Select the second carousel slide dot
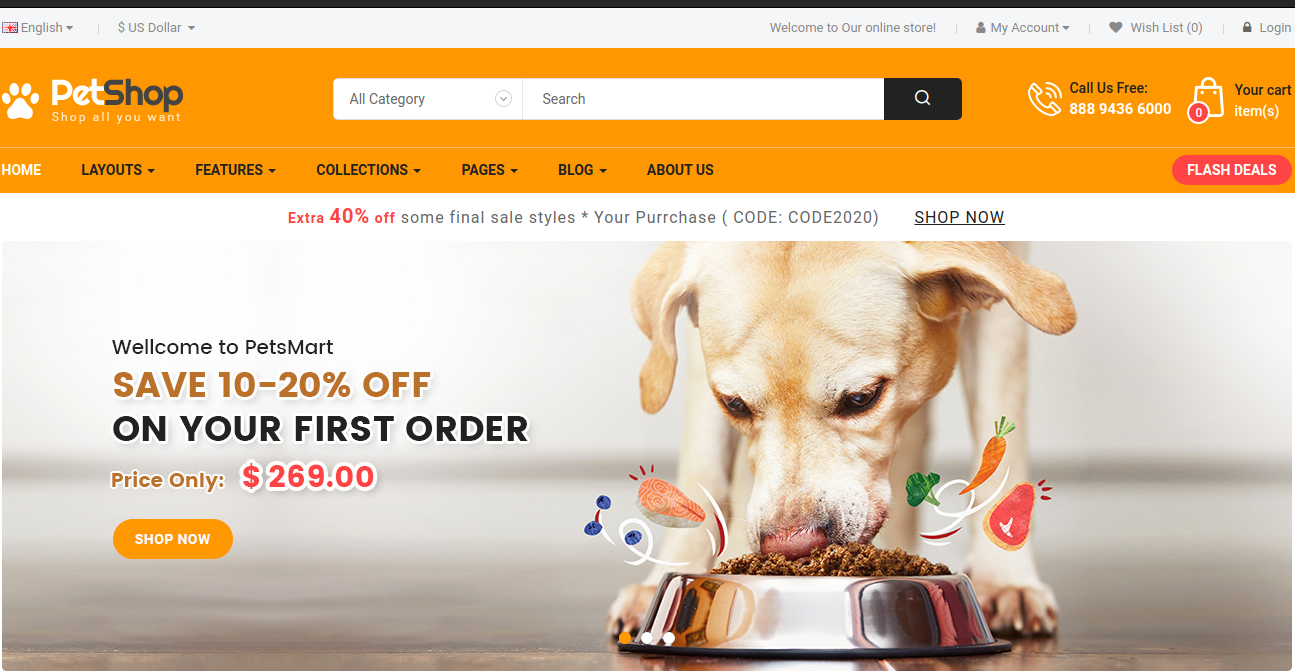Image resolution: width=1295 pixels, height=671 pixels. click(x=647, y=637)
